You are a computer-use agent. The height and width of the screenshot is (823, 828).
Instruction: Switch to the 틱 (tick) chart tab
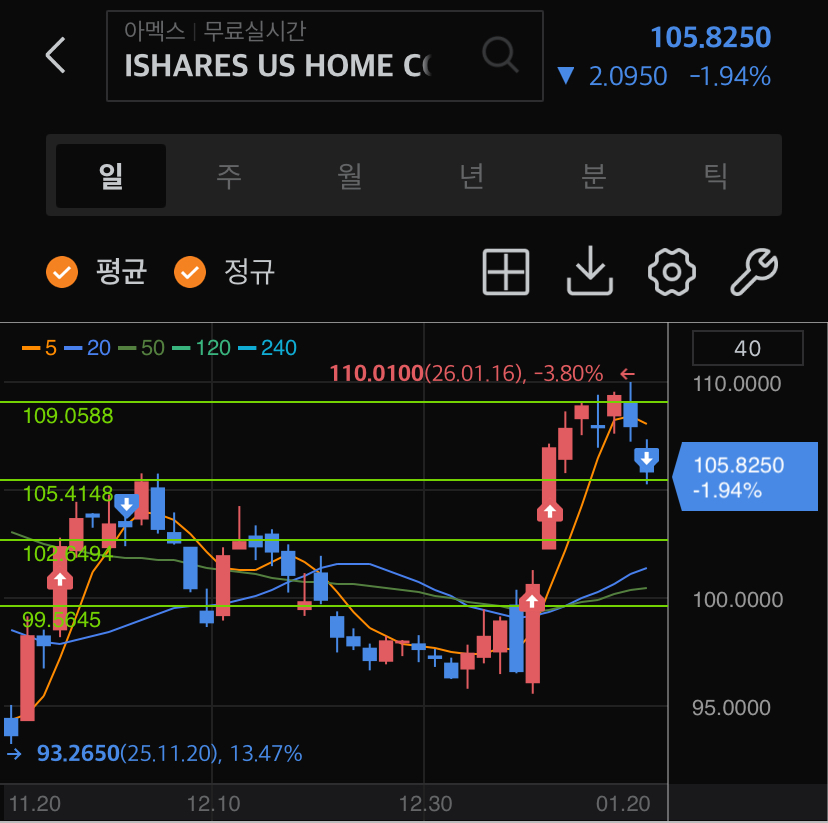(x=716, y=176)
